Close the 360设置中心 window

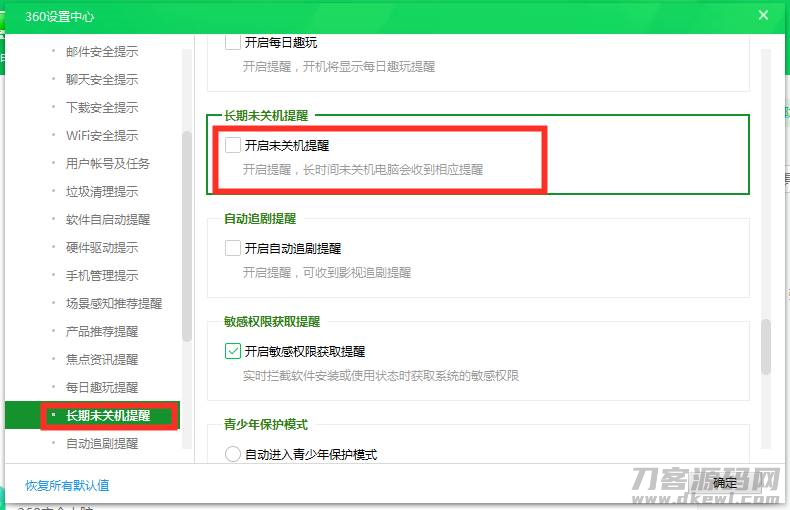(x=763, y=15)
